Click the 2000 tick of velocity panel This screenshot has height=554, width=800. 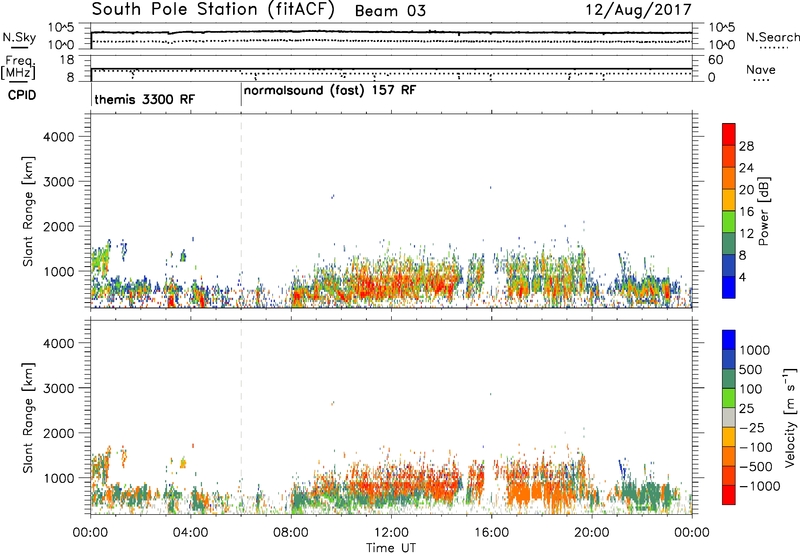click(58, 433)
